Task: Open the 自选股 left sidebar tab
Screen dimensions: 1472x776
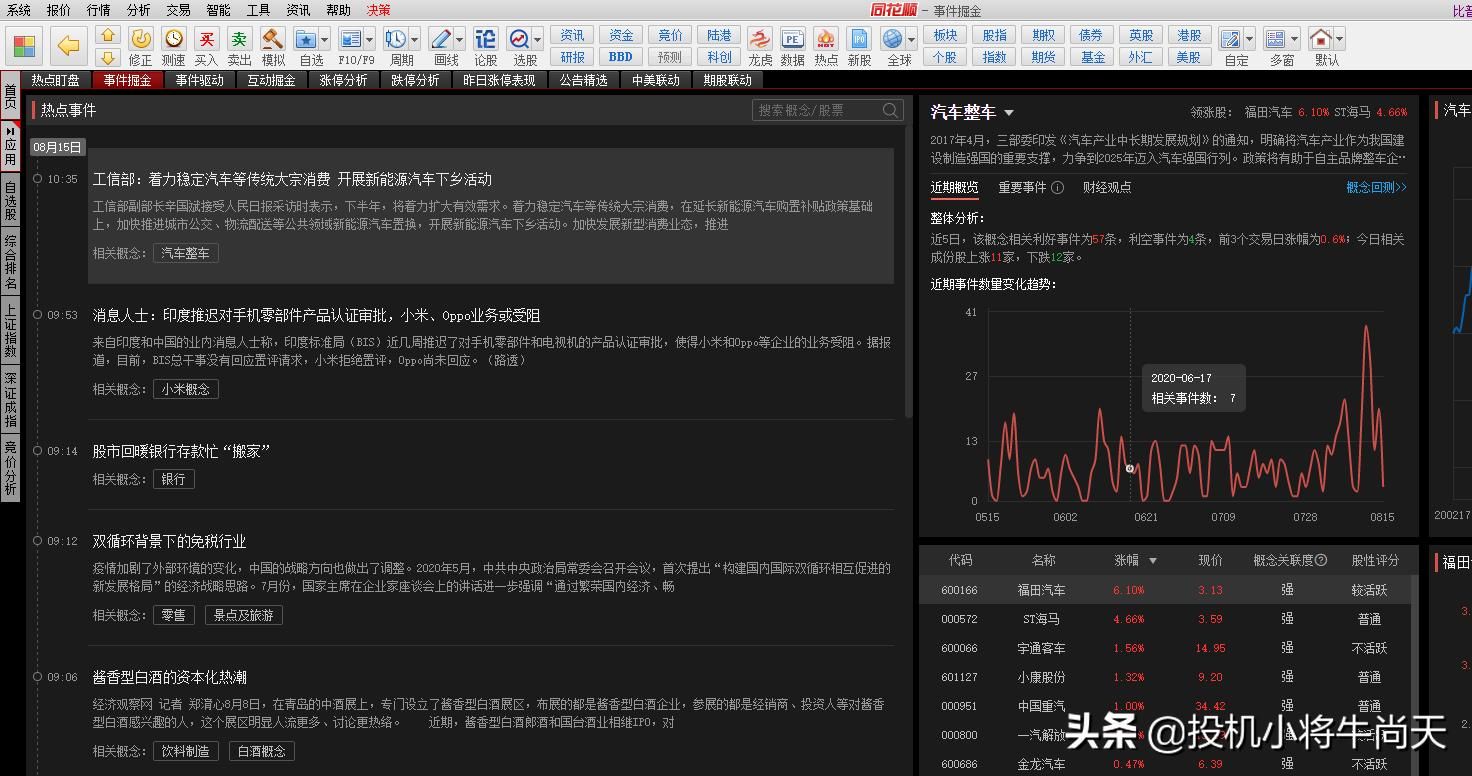Action: click(10, 200)
